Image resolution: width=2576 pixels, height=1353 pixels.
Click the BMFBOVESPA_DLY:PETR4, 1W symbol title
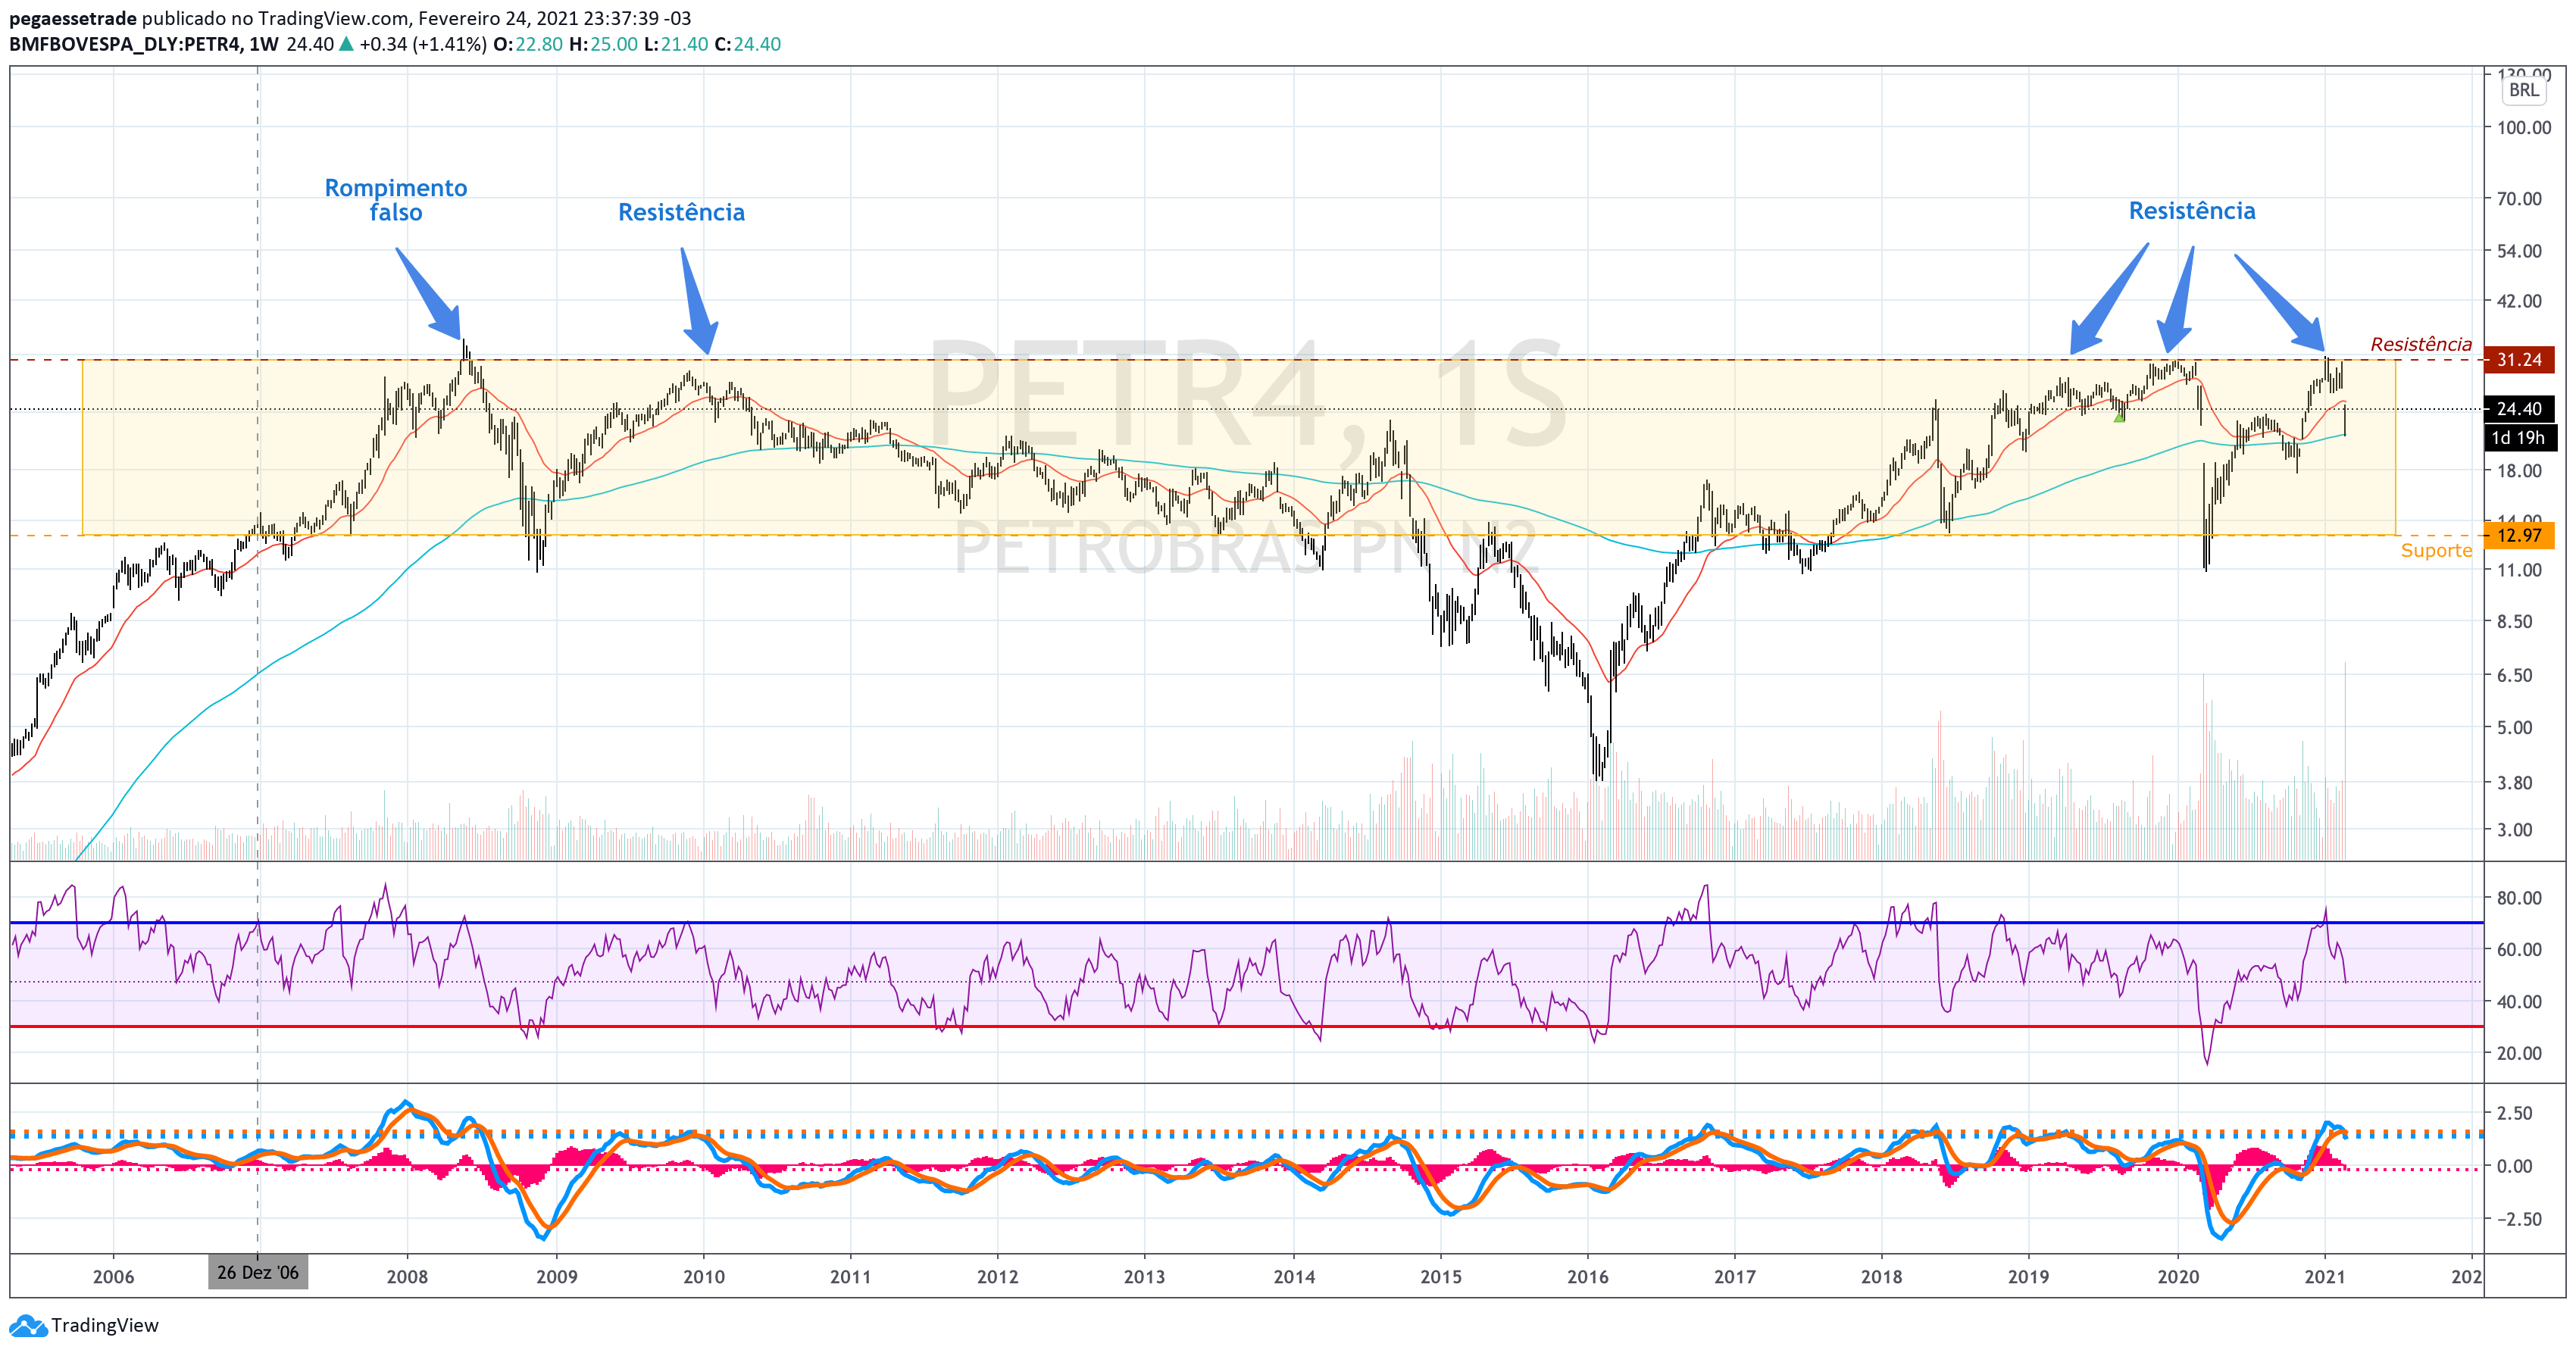click(x=144, y=44)
